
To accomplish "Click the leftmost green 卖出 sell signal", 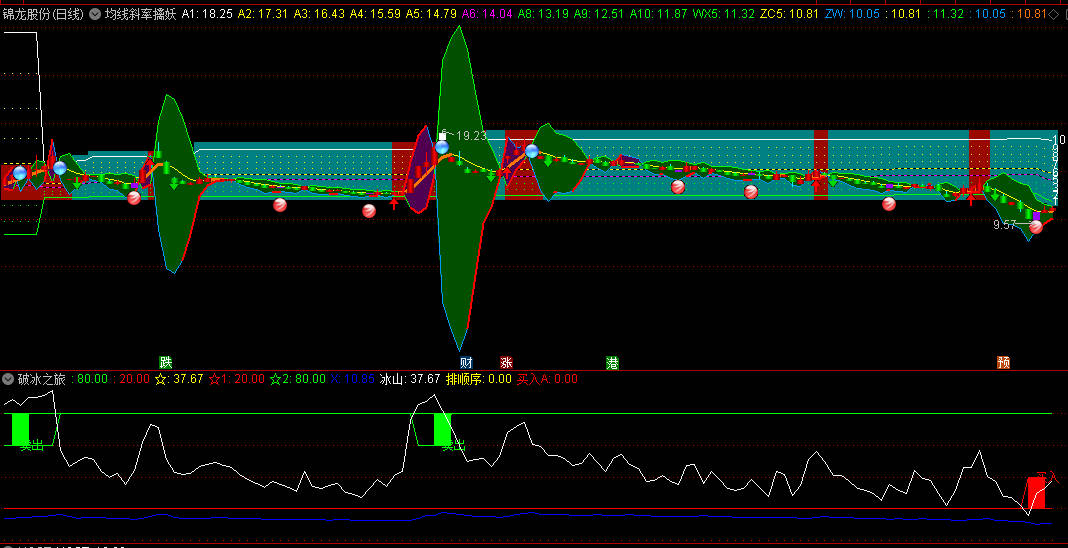I will (x=31, y=446).
